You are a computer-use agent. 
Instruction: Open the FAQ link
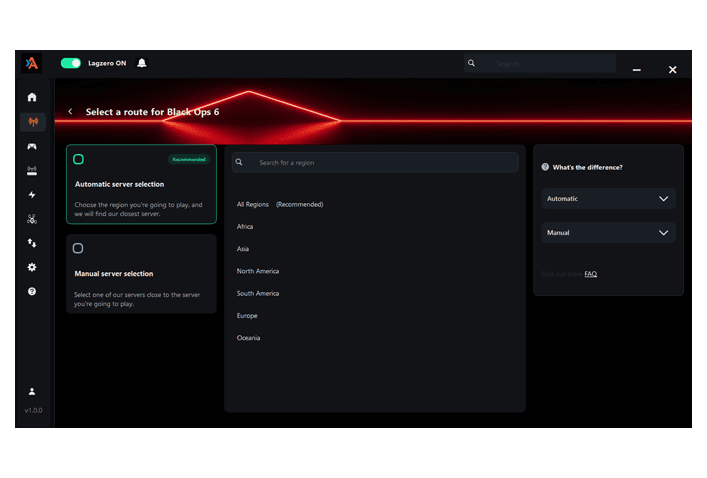coord(590,273)
